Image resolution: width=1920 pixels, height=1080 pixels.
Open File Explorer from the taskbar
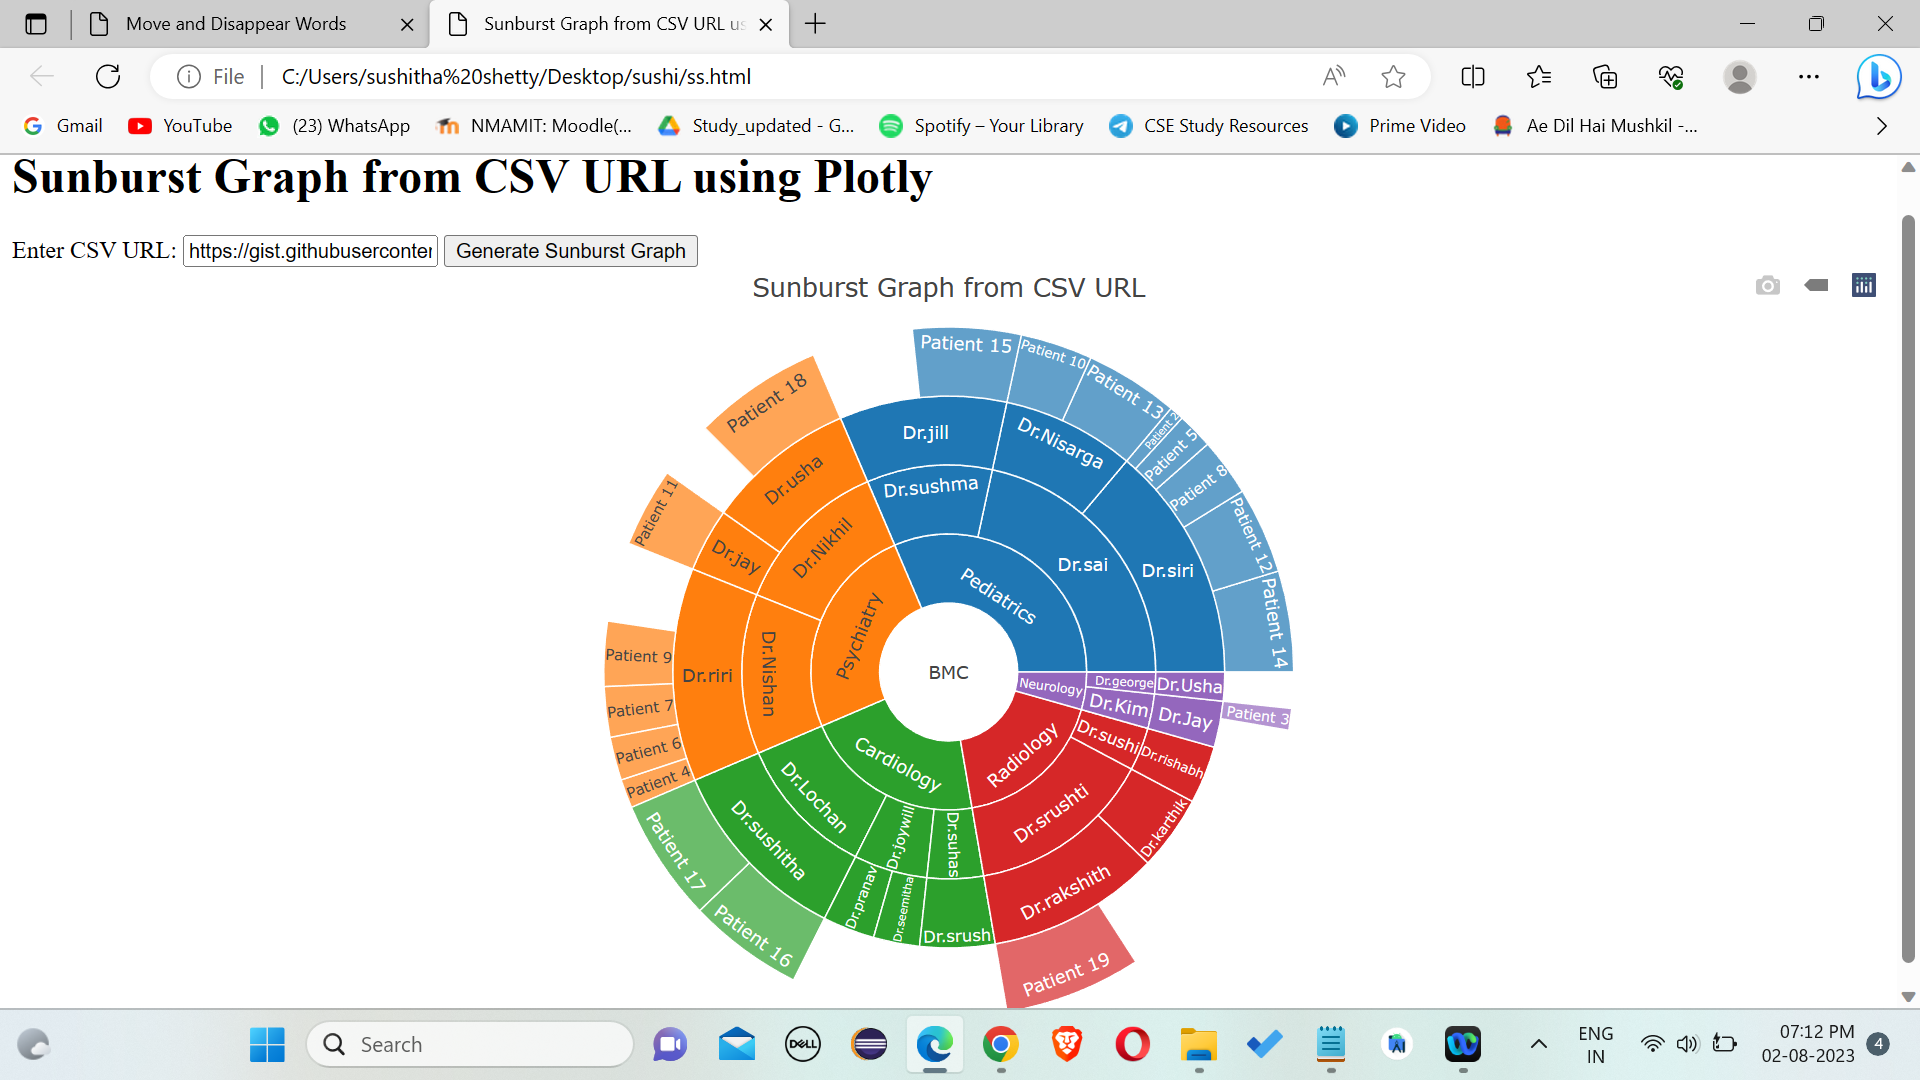point(1199,1044)
